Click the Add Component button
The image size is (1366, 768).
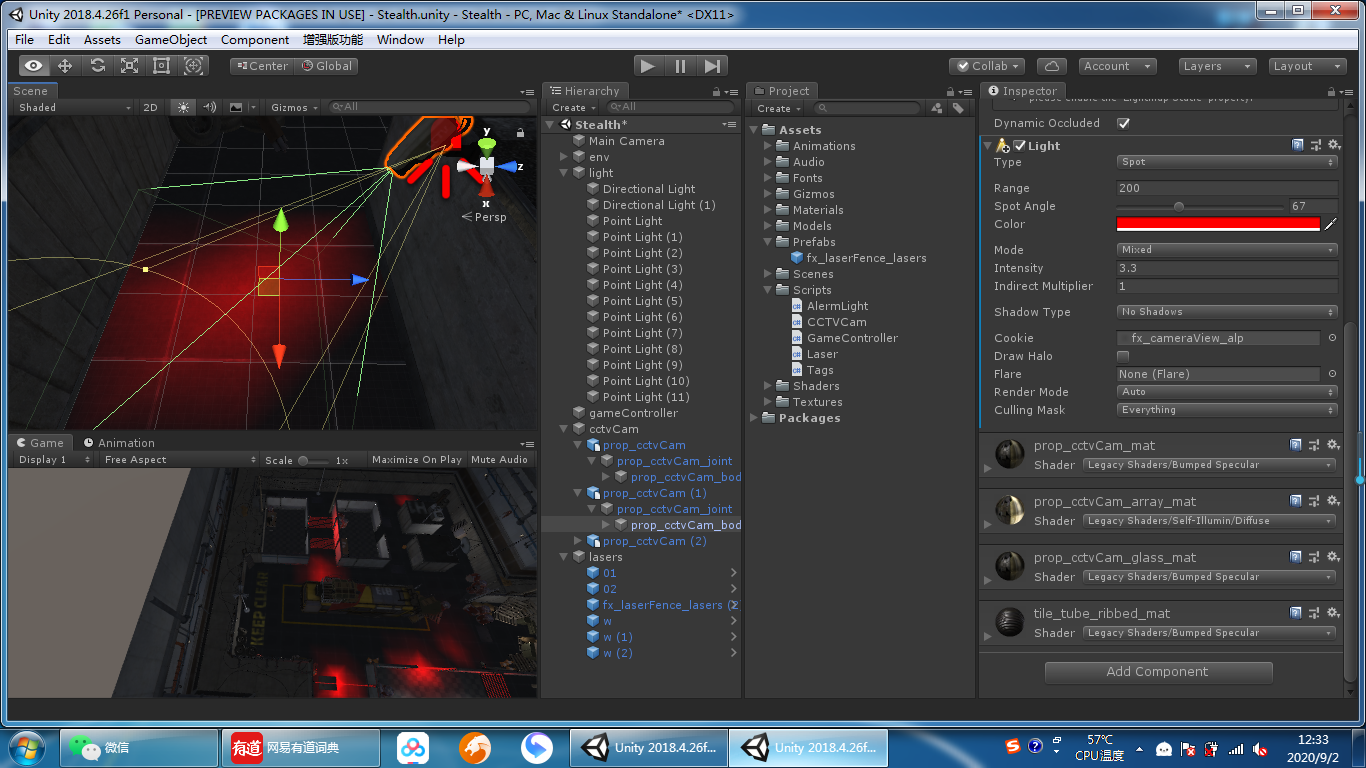pyautogui.click(x=1158, y=672)
